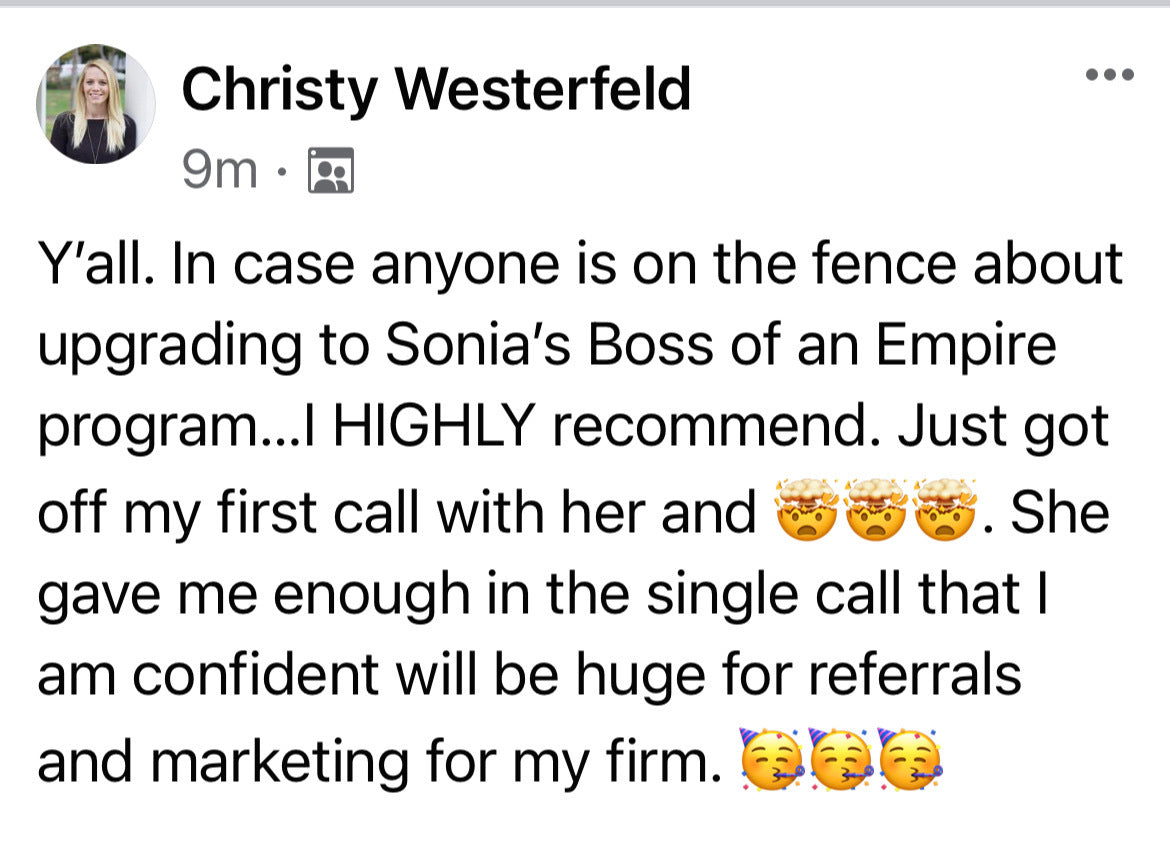Click the first party face emoji
Image resolution: width=1170 pixels, height=856 pixels.
click(770, 759)
